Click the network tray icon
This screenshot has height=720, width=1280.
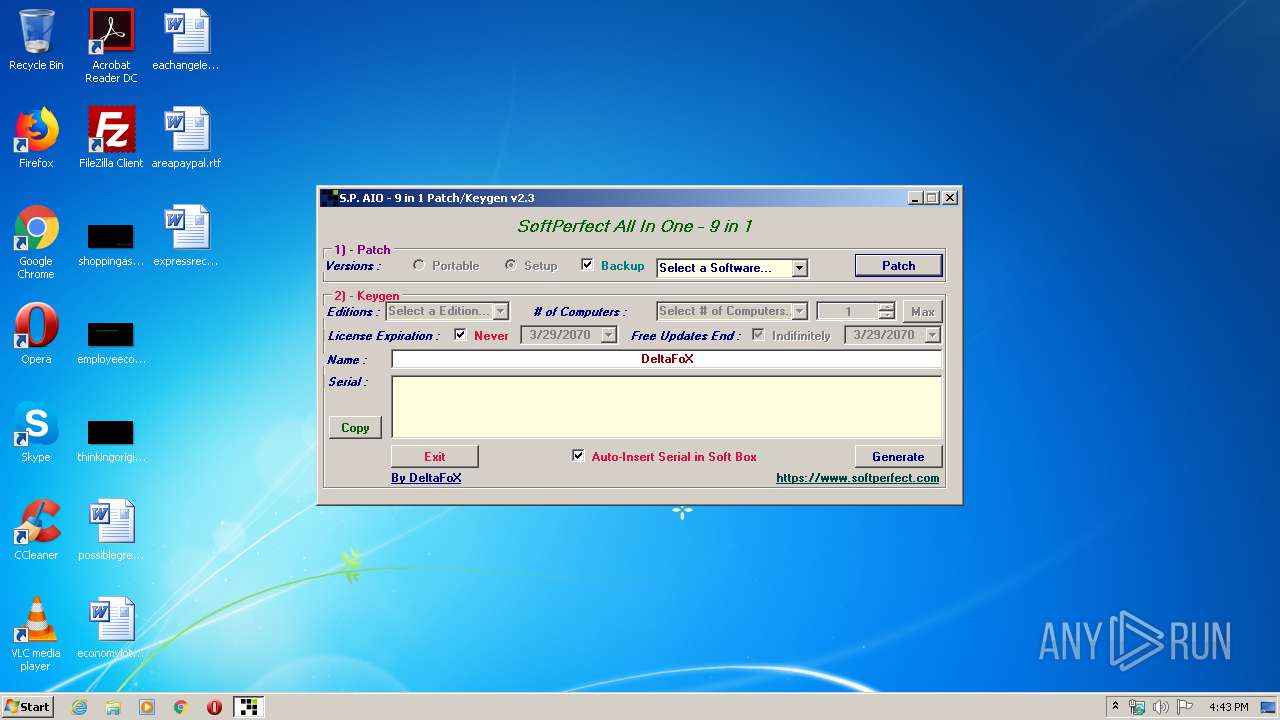click(1138, 707)
